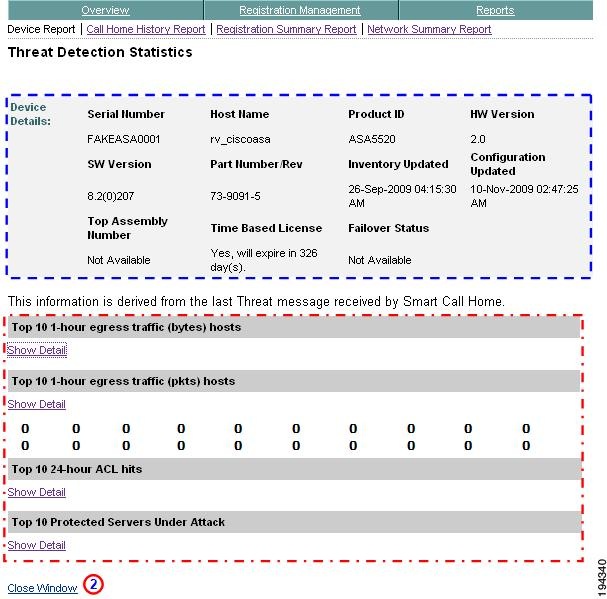The width and height of the screenshot is (607, 599).
Task: Show Detail for egress traffic (pkts) hosts
Action: [x=37, y=404]
